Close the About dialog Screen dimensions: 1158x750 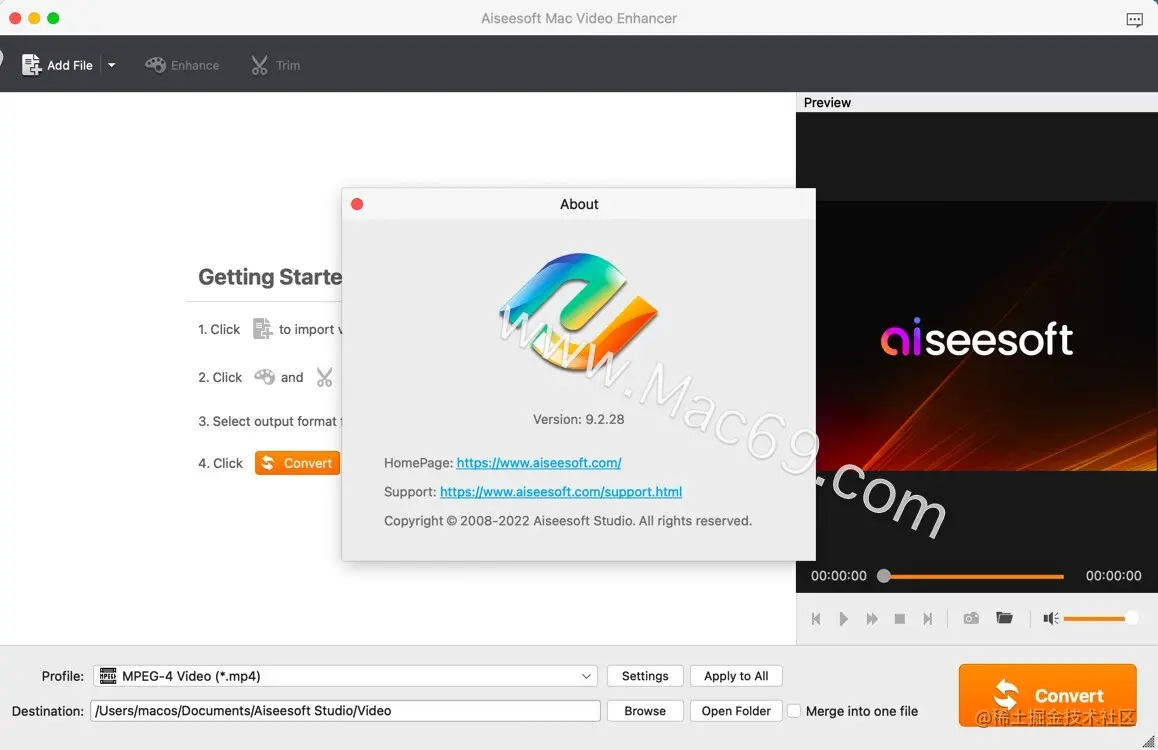[357, 204]
